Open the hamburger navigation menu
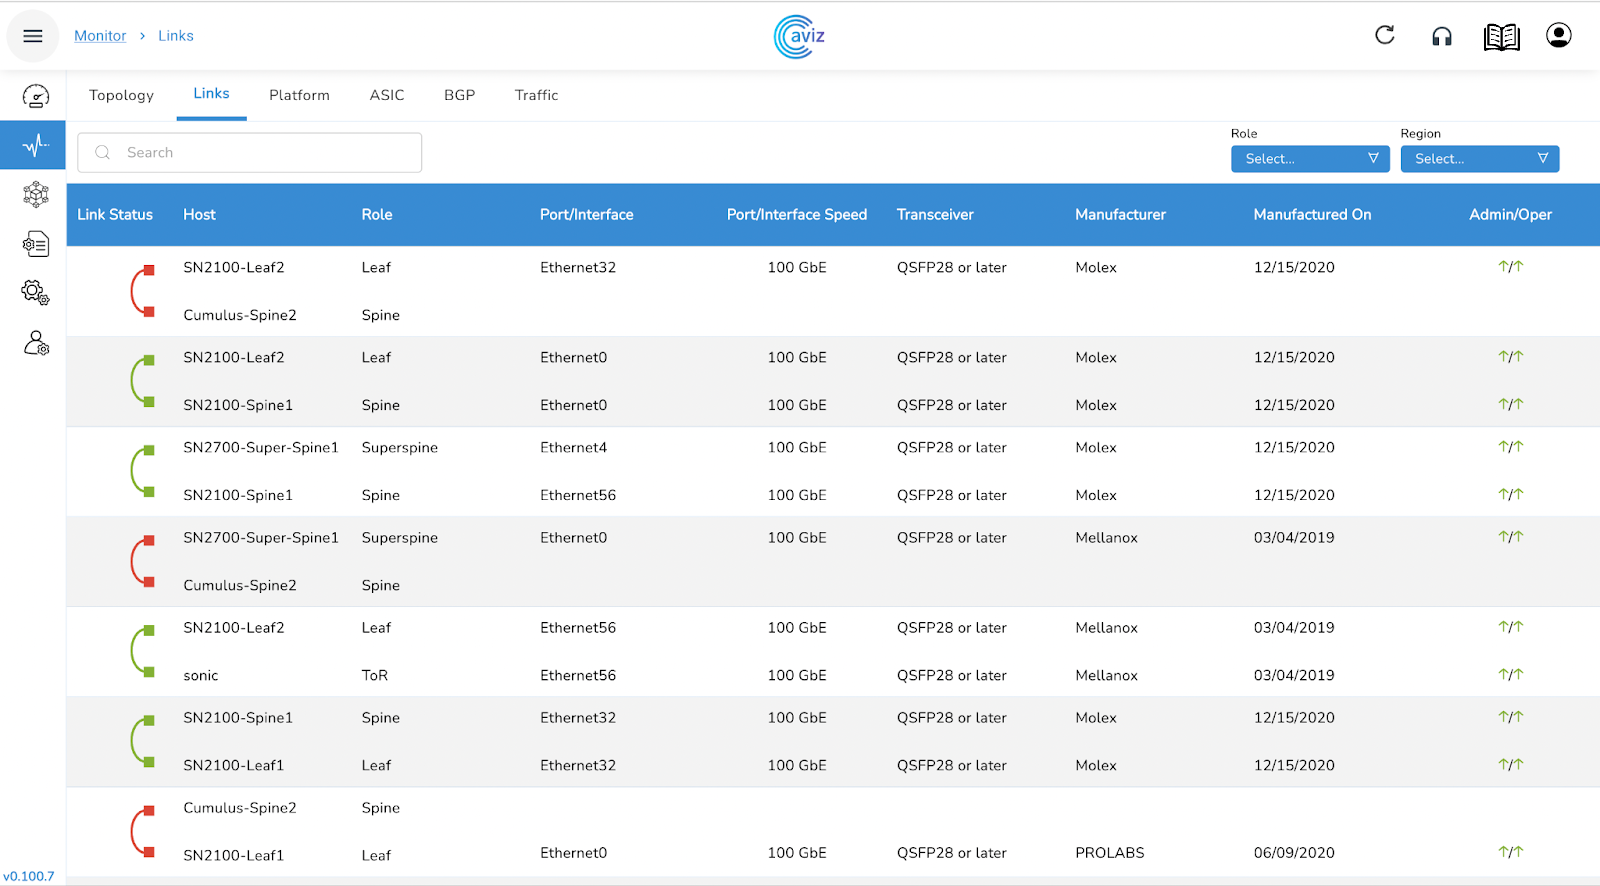 coord(33,36)
